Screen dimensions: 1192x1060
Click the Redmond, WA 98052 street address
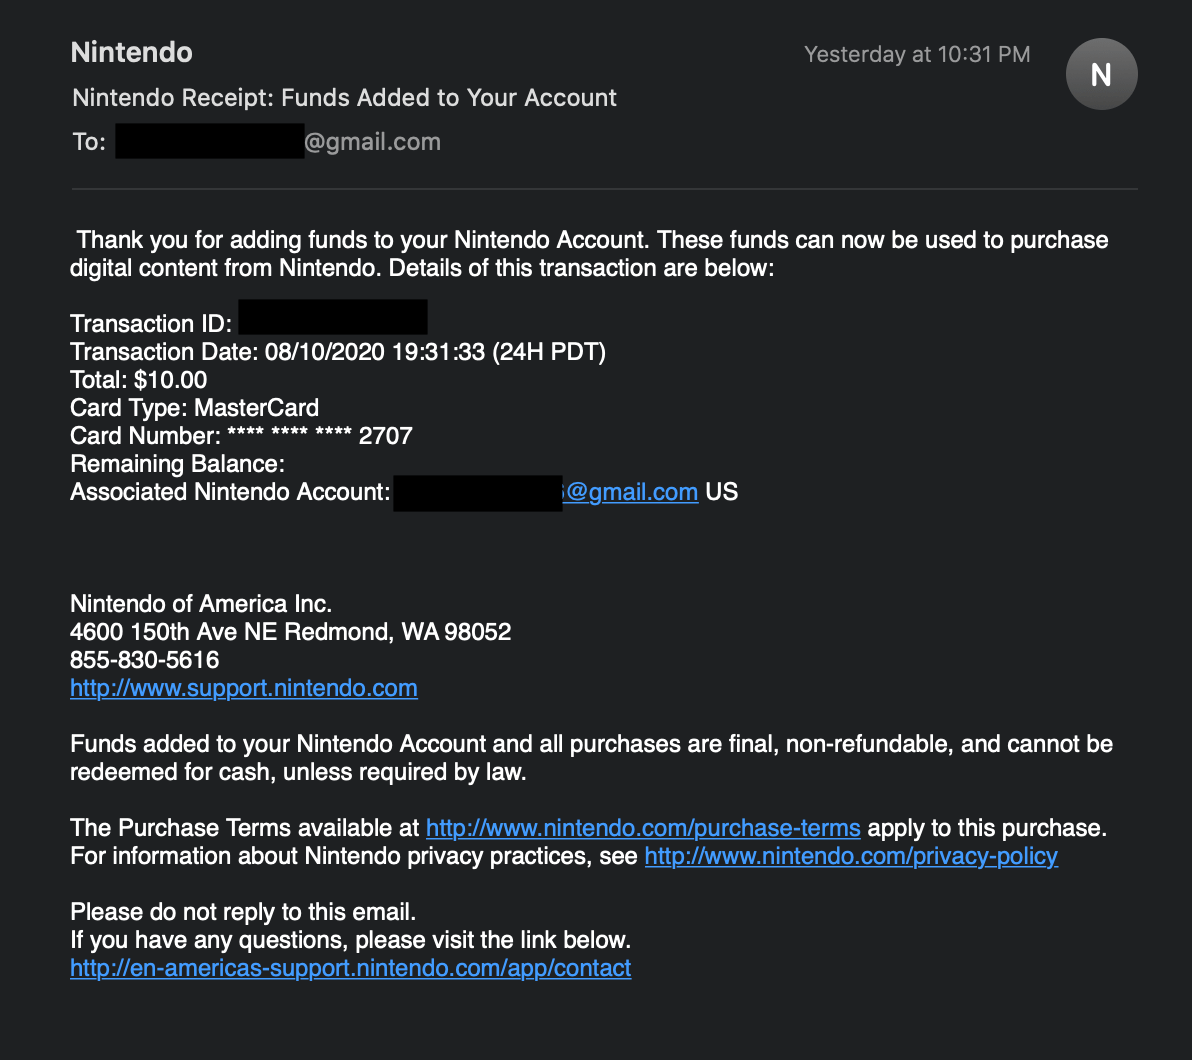290,632
